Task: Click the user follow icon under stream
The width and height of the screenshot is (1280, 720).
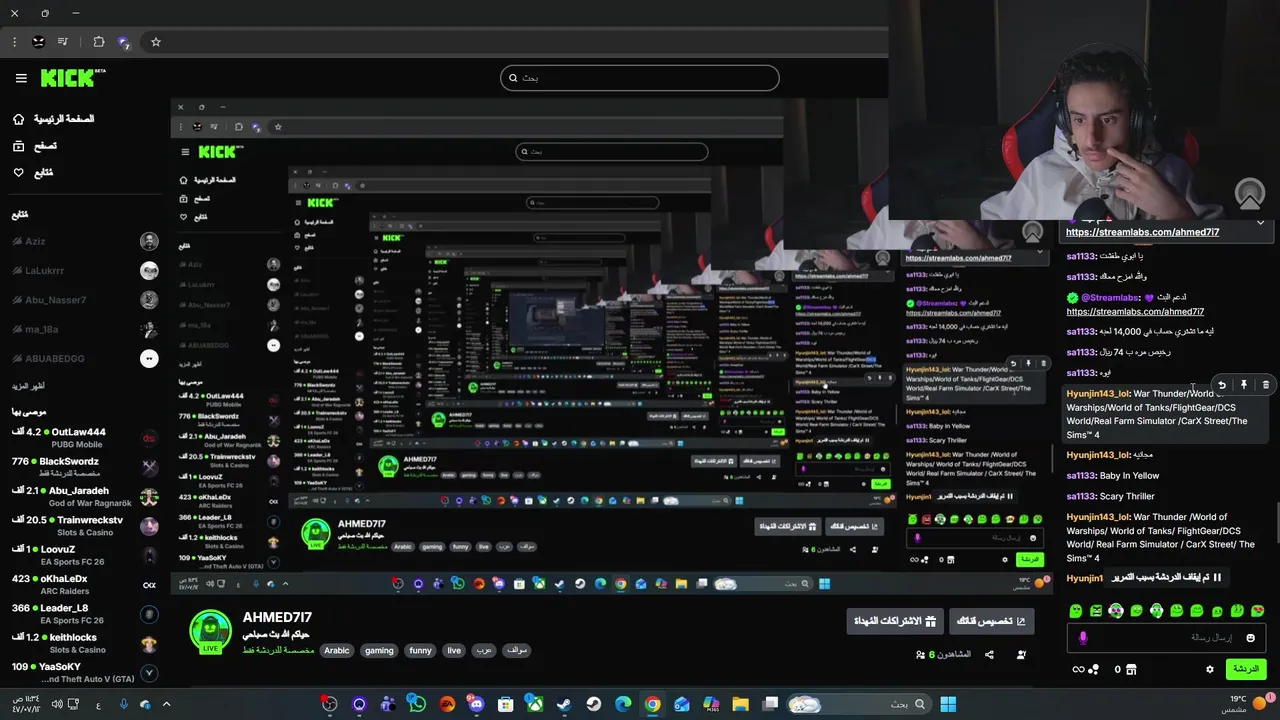Action: [x=1021, y=655]
